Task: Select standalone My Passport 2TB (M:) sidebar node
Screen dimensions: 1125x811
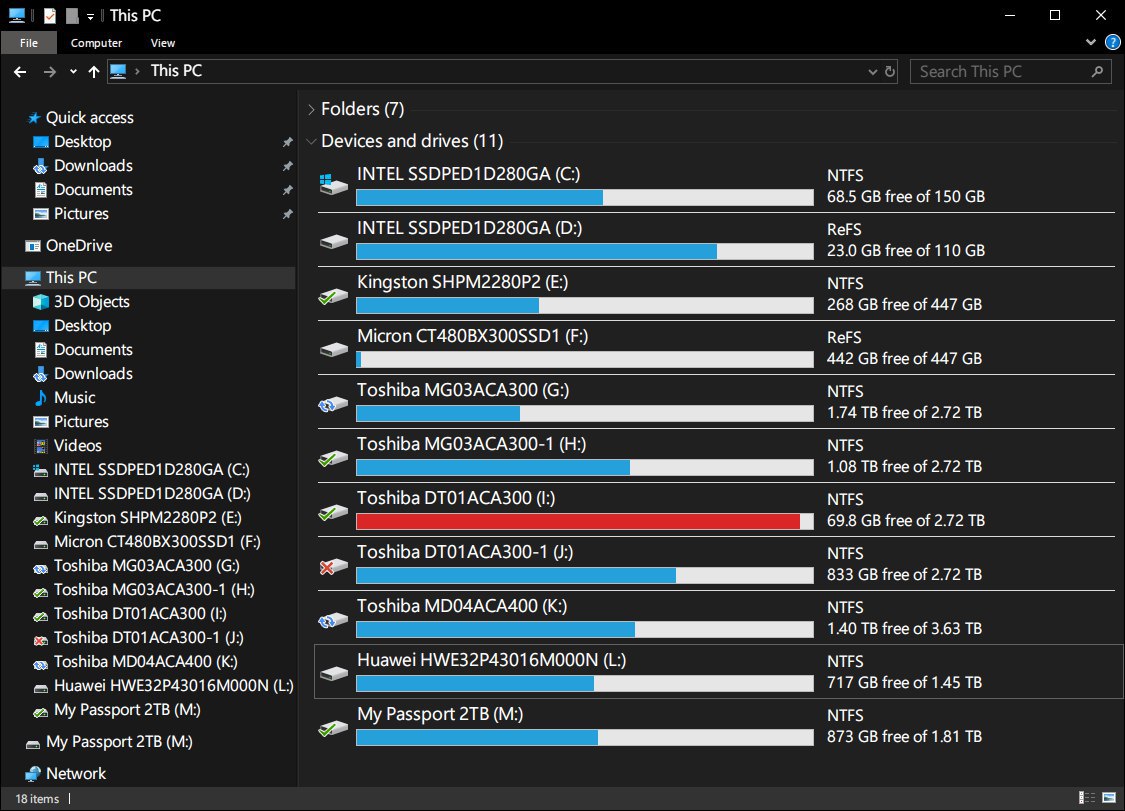Action: click(x=118, y=741)
